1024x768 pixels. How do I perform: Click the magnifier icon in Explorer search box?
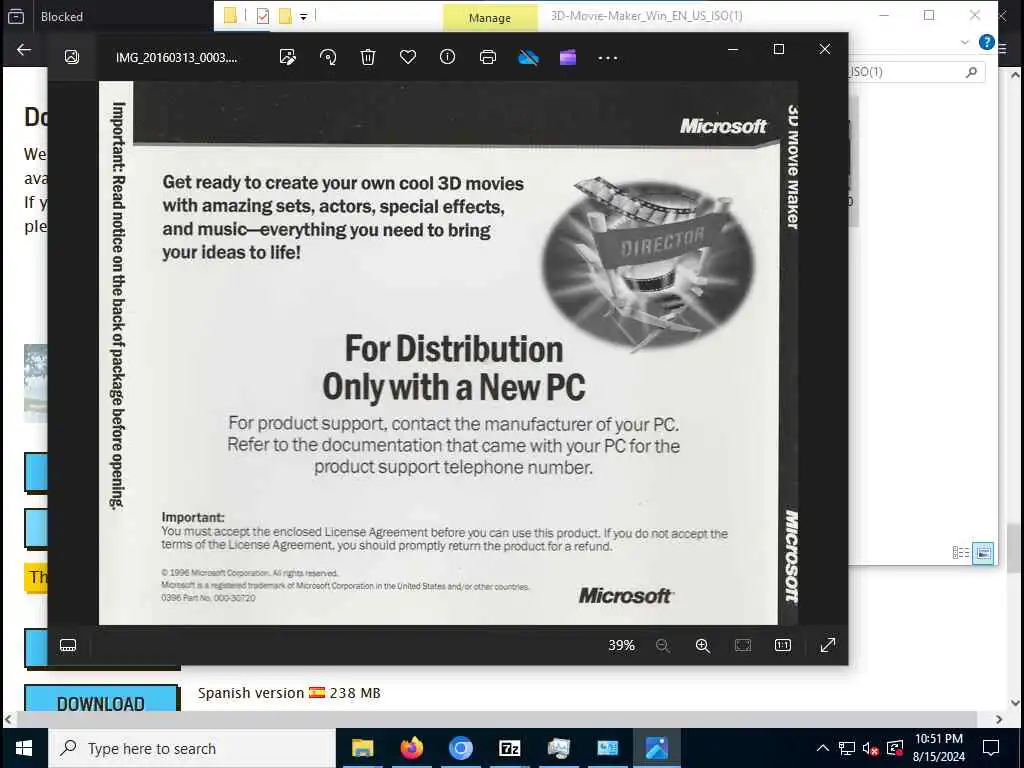[x=971, y=72]
